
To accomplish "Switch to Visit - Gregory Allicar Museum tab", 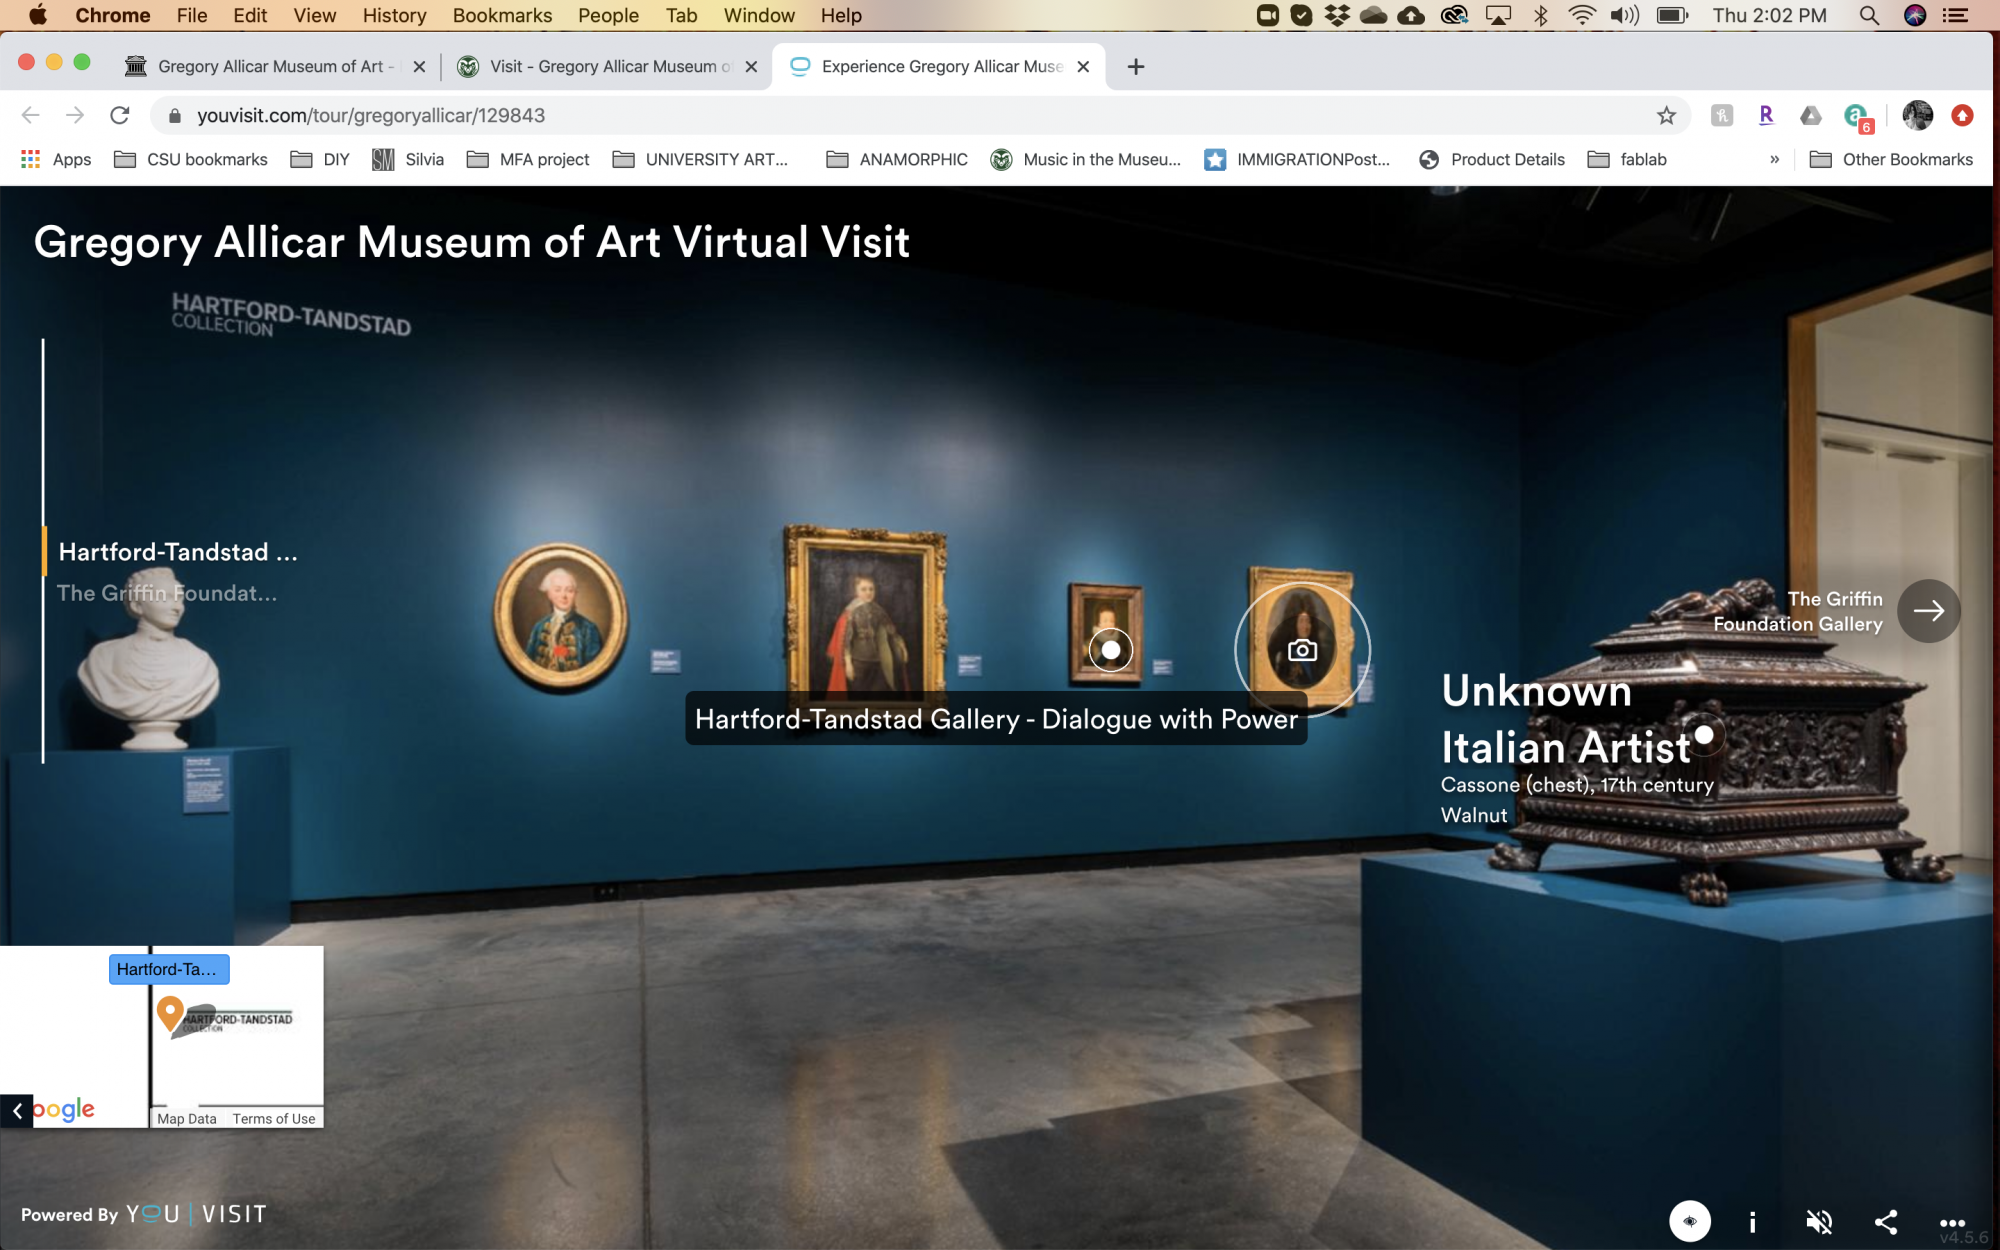I will click(x=608, y=66).
